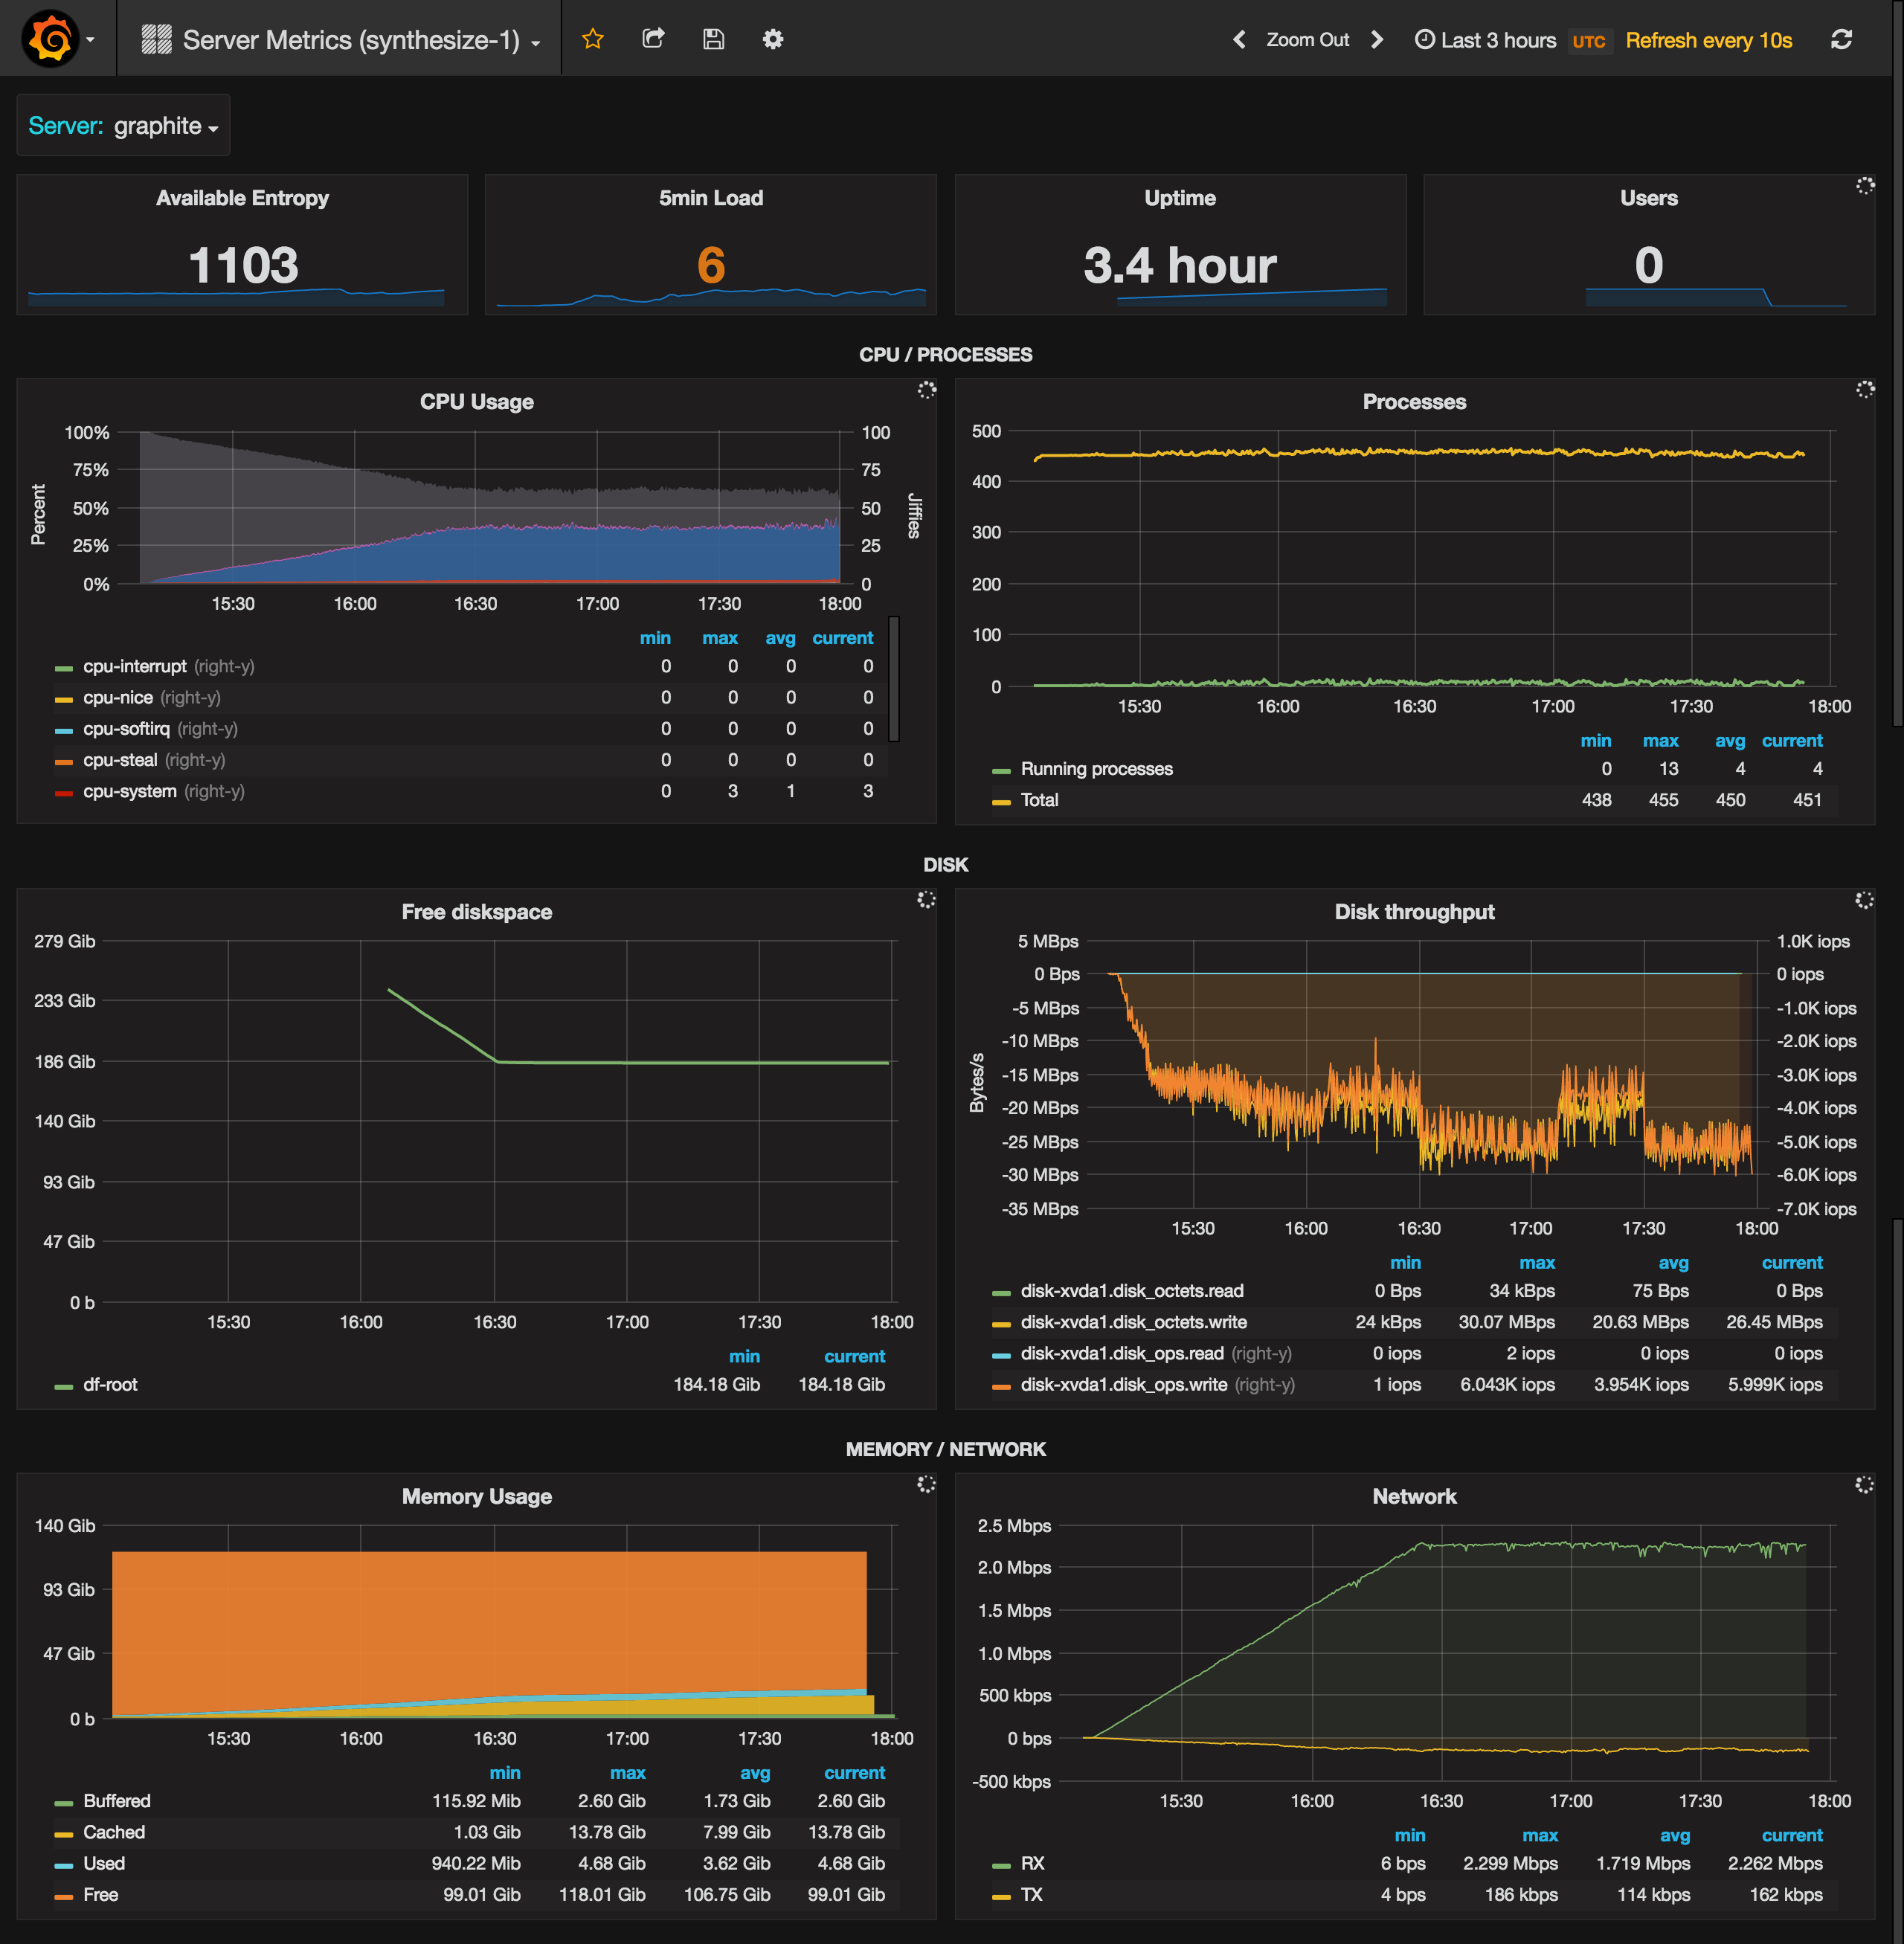This screenshot has height=1944, width=1904.
Task: Open the CPU Usage panel title menu
Action: (476, 402)
